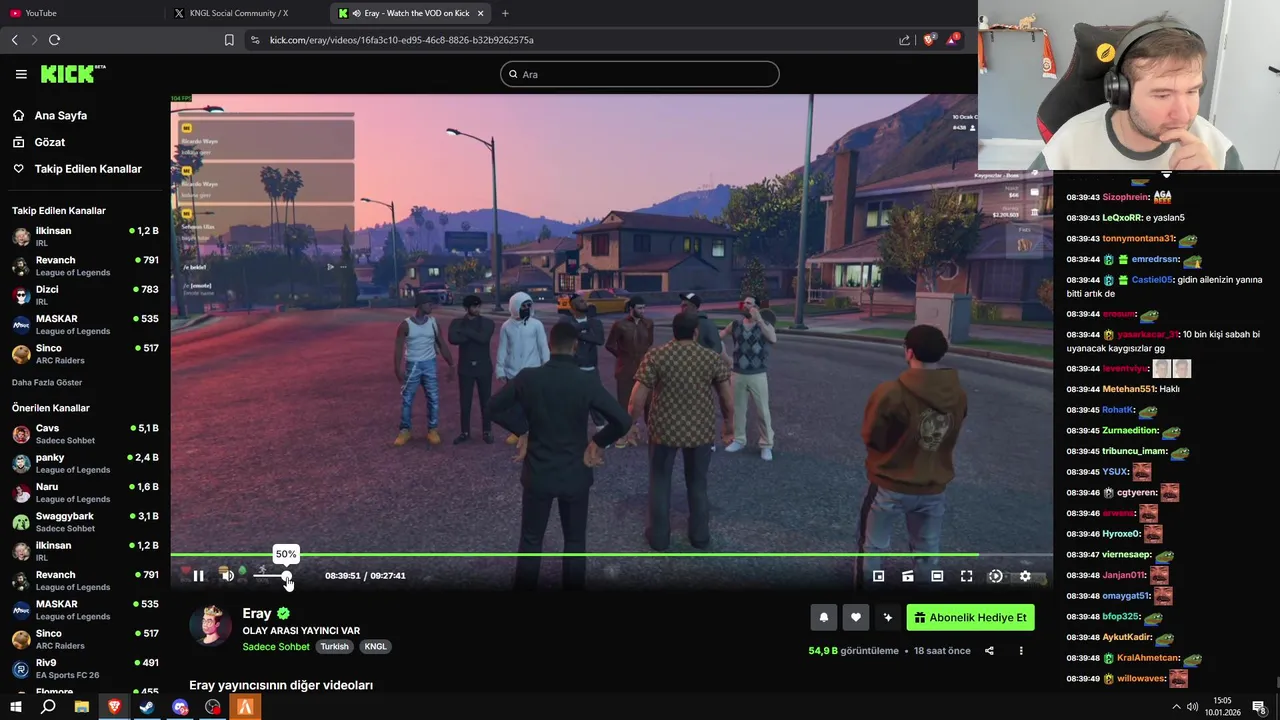Share page from address bar icon
The height and width of the screenshot is (720, 1280).
[x=904, y=40]
